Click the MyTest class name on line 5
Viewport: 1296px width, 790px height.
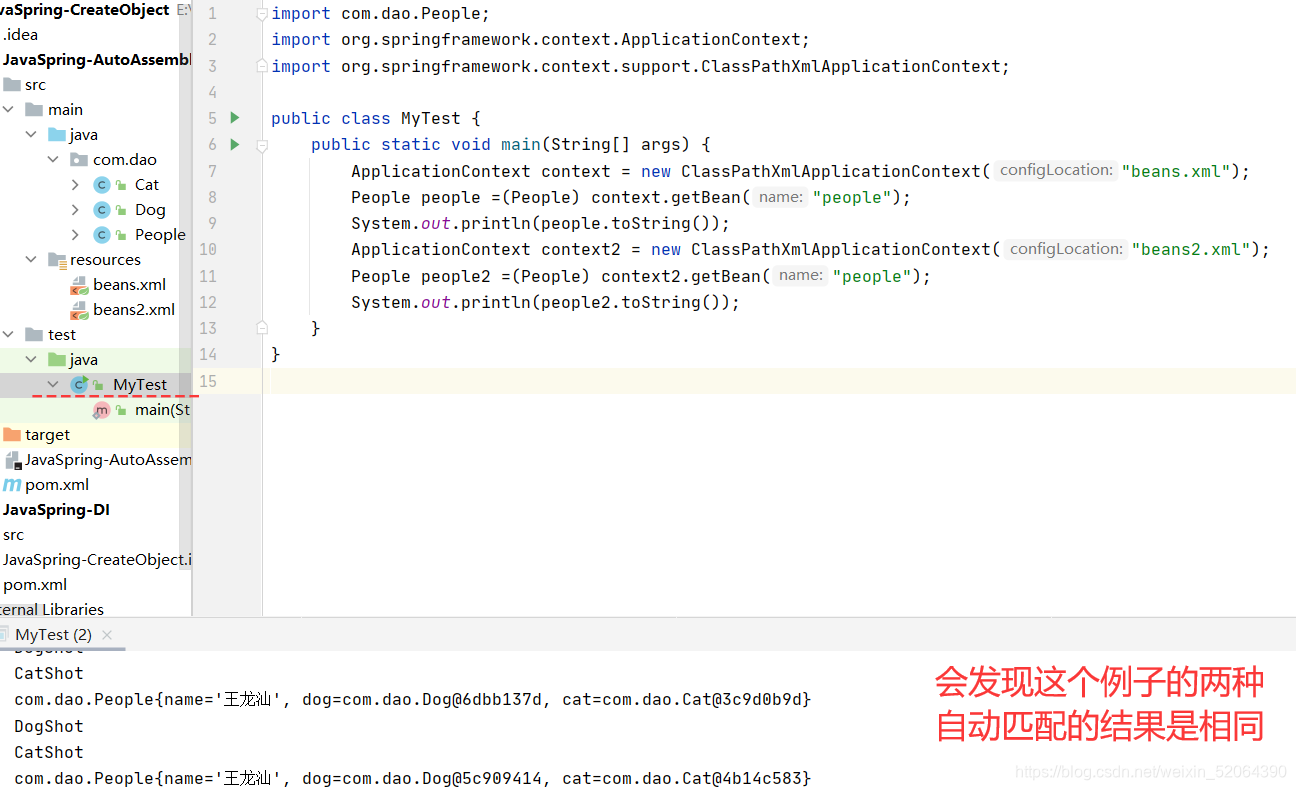(x=430, y=118)
